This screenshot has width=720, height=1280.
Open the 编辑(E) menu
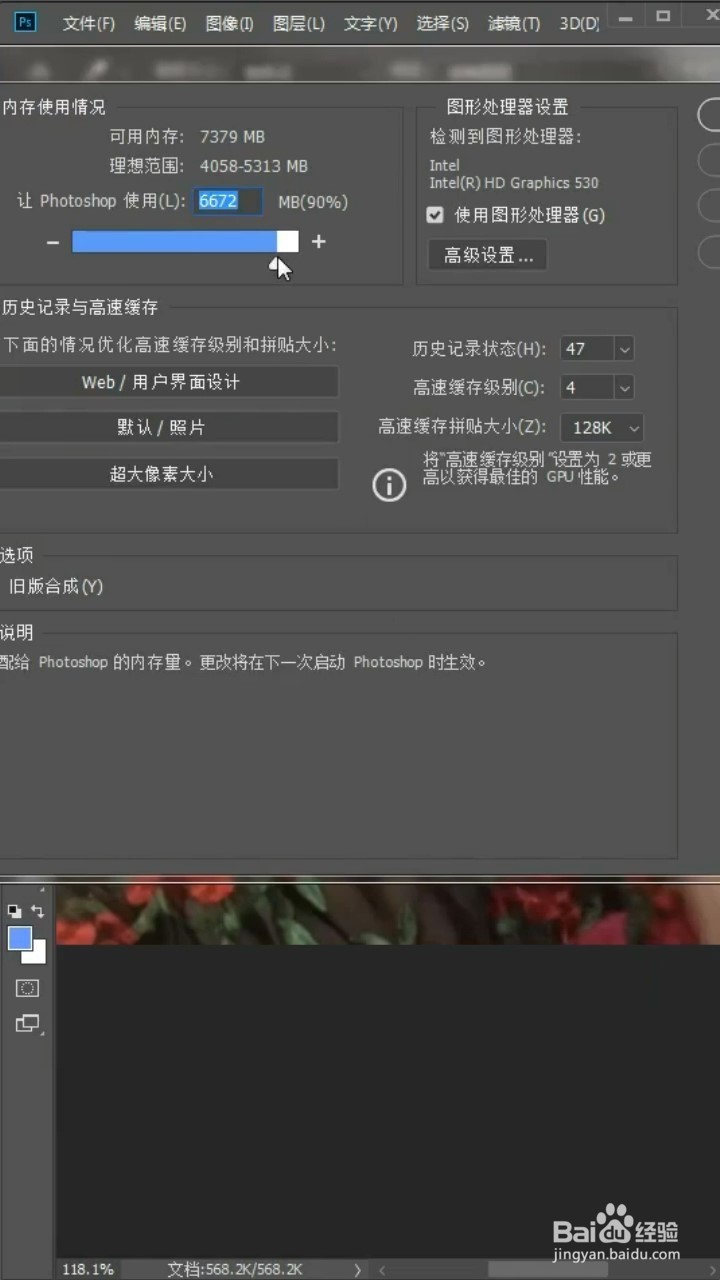pos(160,23)
